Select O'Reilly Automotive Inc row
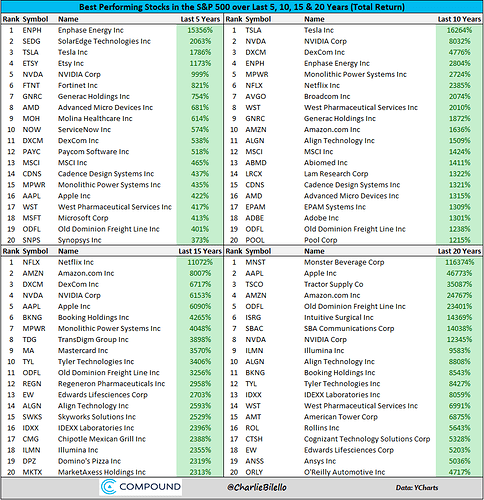The image size is (484, 500). 353,472
